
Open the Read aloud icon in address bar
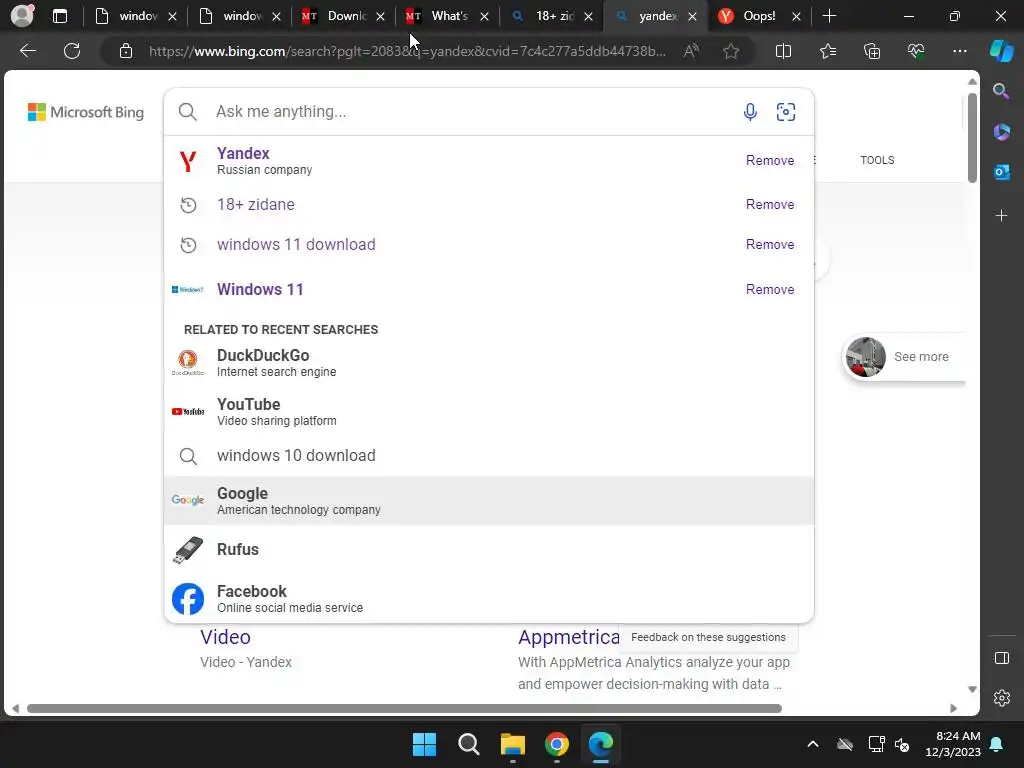[x=691, y=51]
